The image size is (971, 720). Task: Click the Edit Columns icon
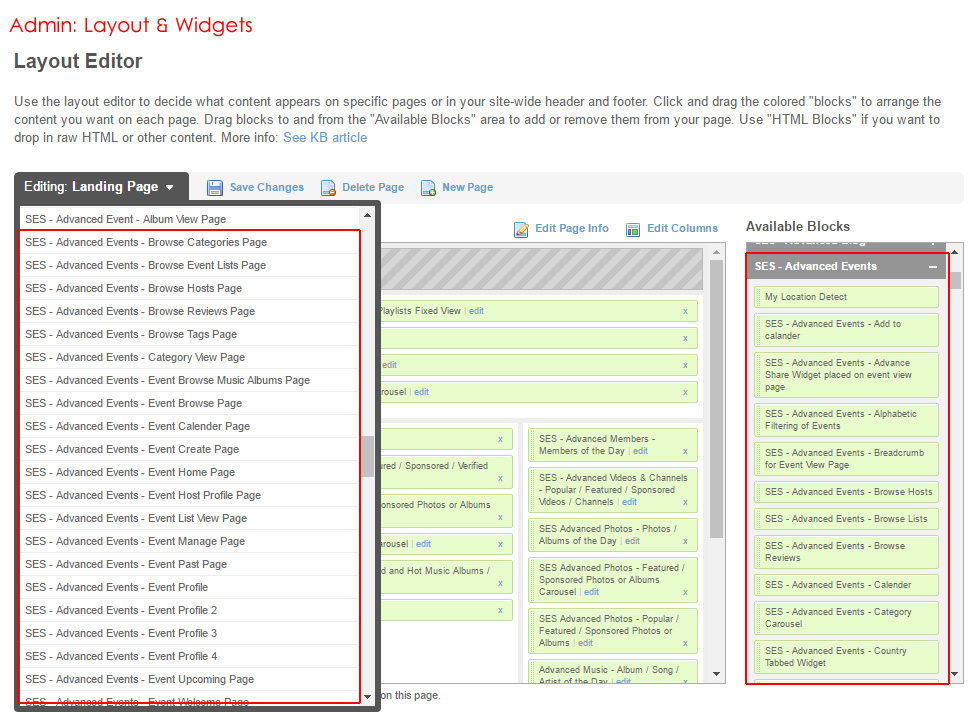633,229
